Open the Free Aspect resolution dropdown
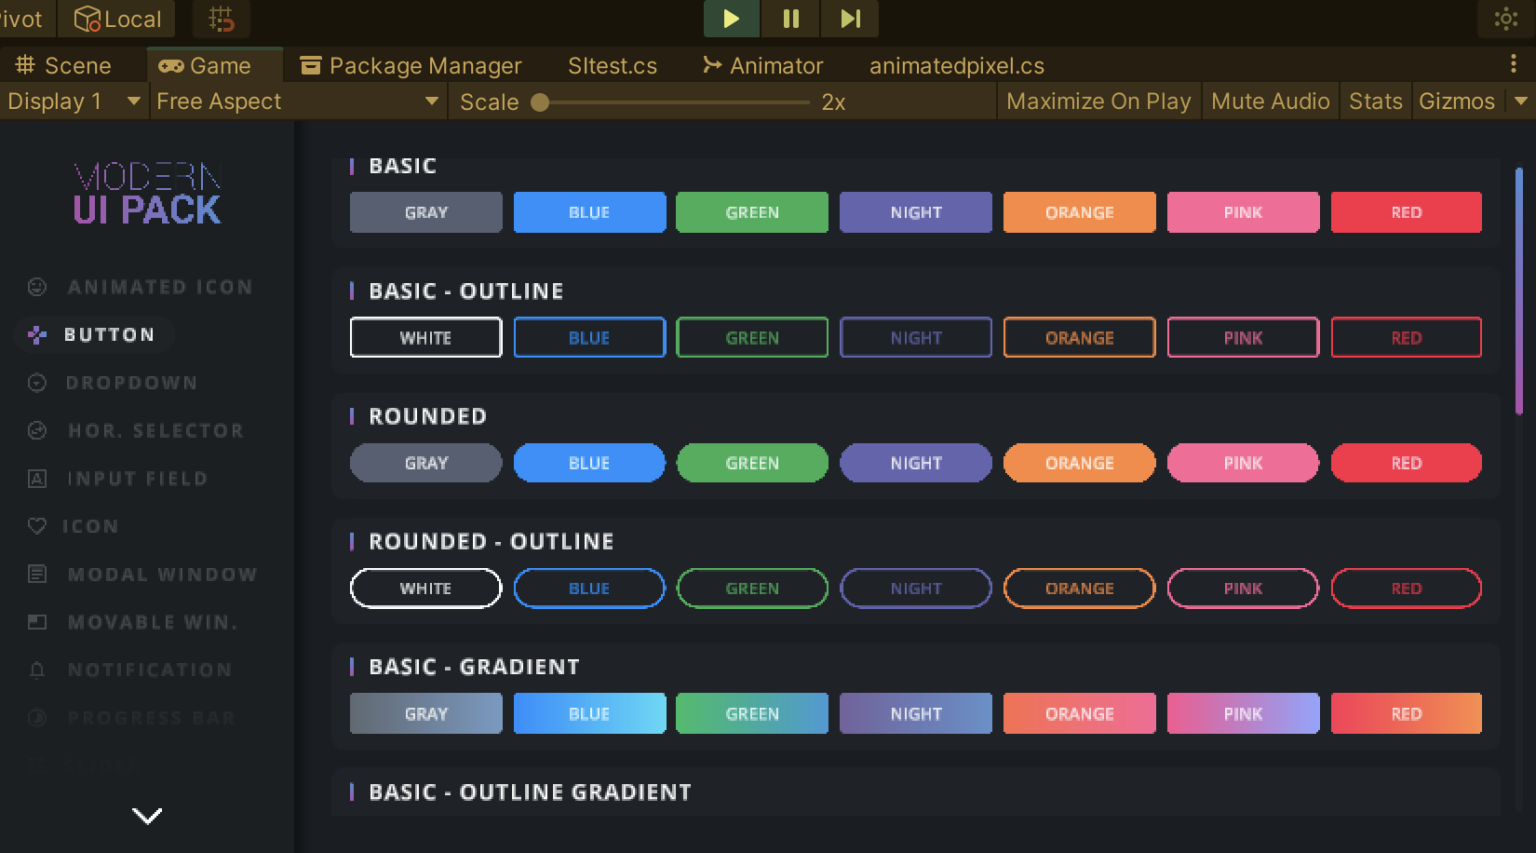1536x853 pixels. (x=297, y=101)
